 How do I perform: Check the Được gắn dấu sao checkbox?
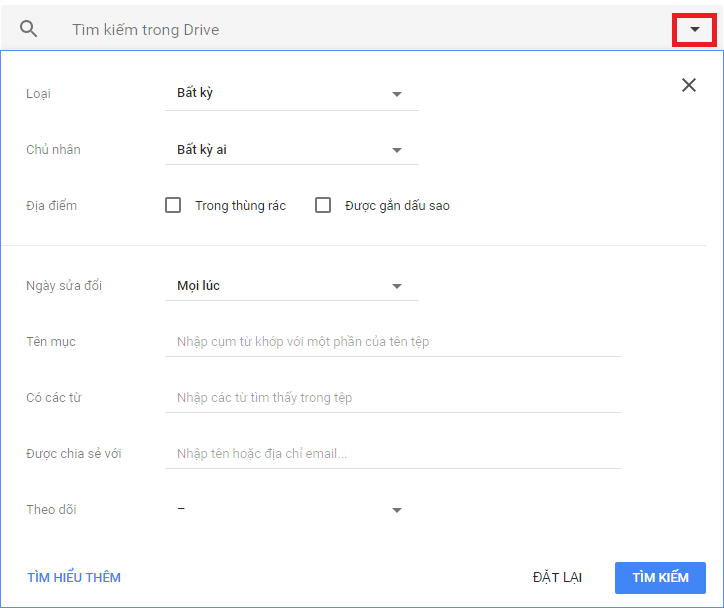click(x=323, y=205)
